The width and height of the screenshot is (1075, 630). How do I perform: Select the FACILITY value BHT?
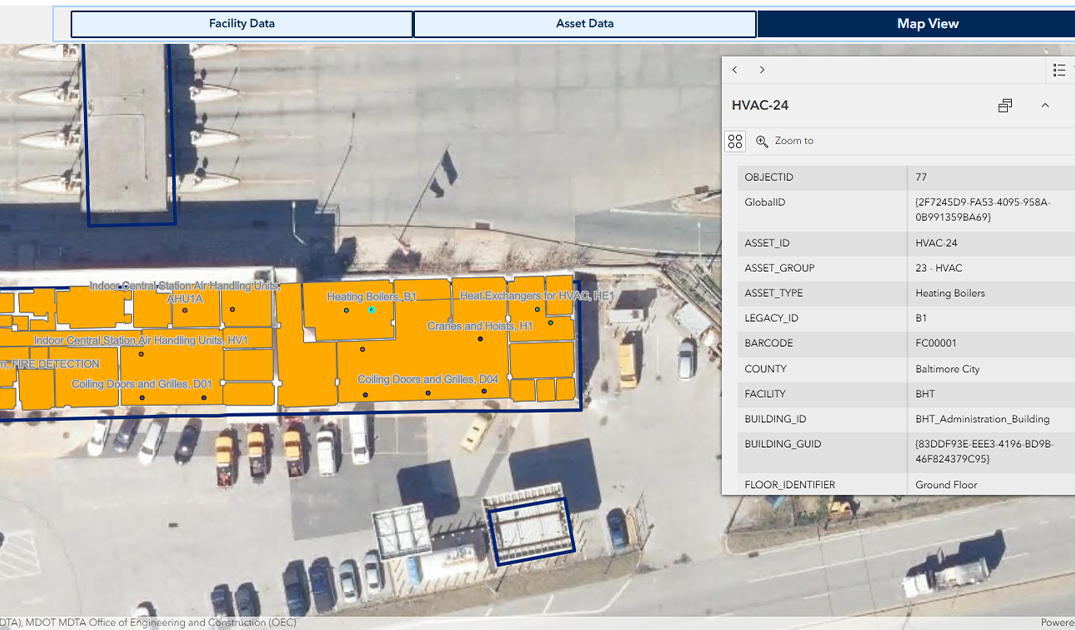click(925, 393)
